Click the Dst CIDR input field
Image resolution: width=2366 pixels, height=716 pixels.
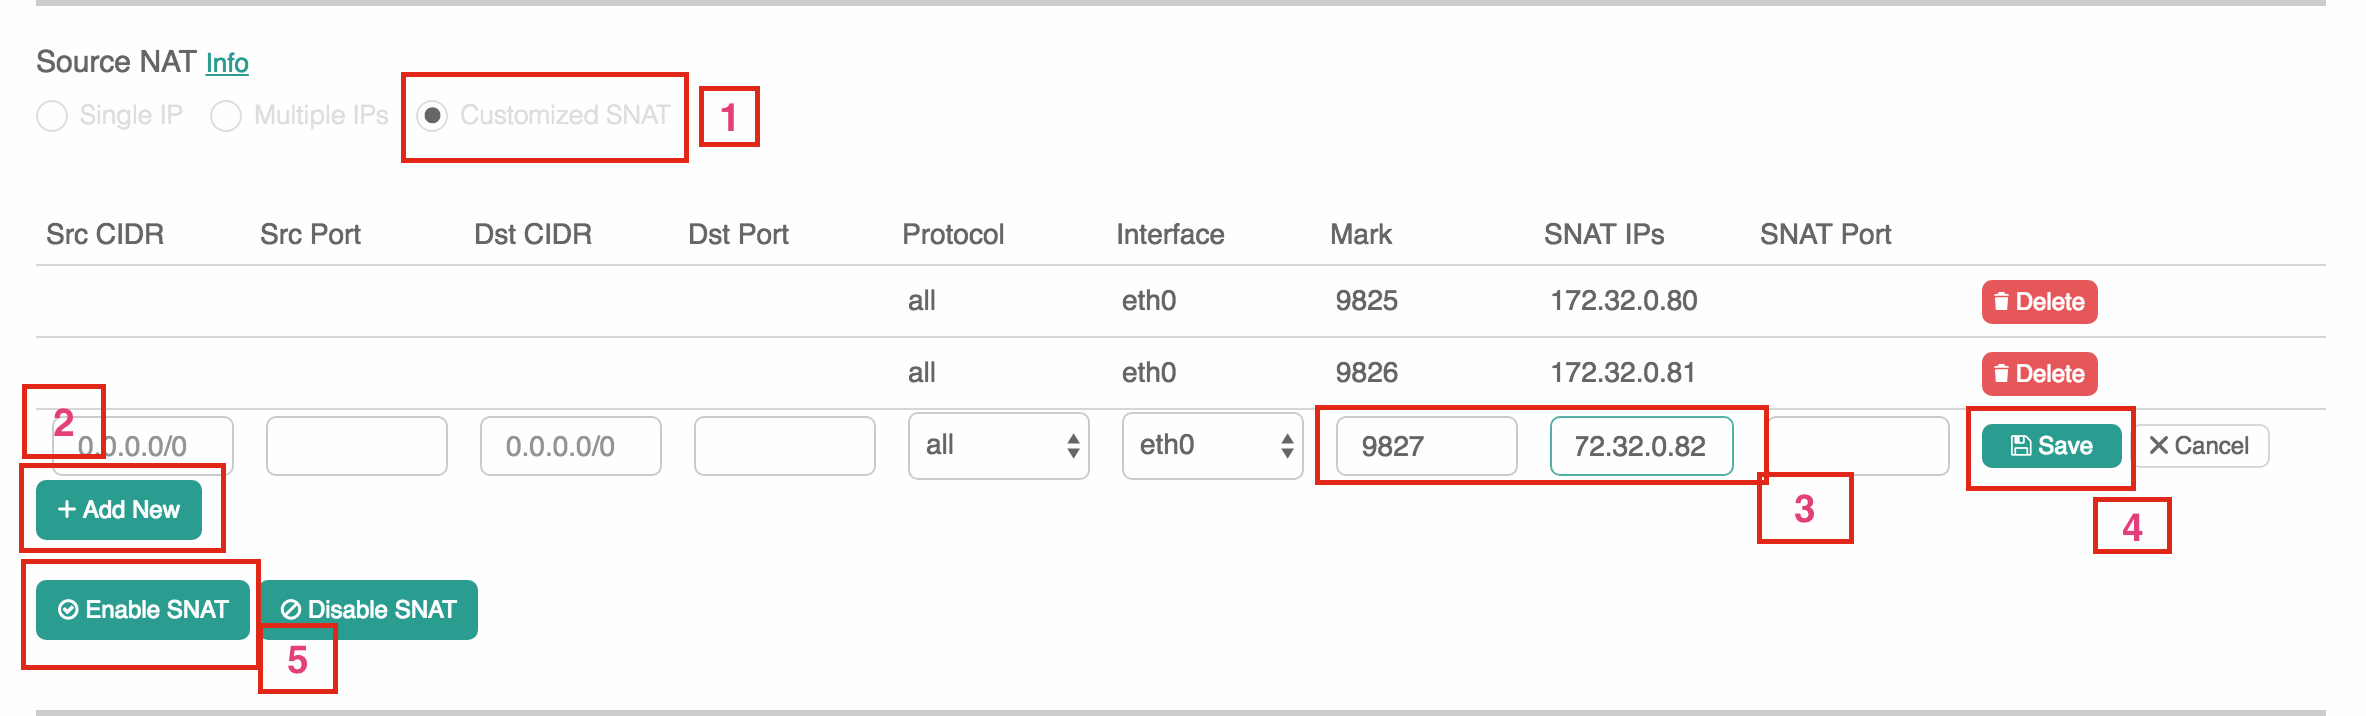(x=570, y=446)
